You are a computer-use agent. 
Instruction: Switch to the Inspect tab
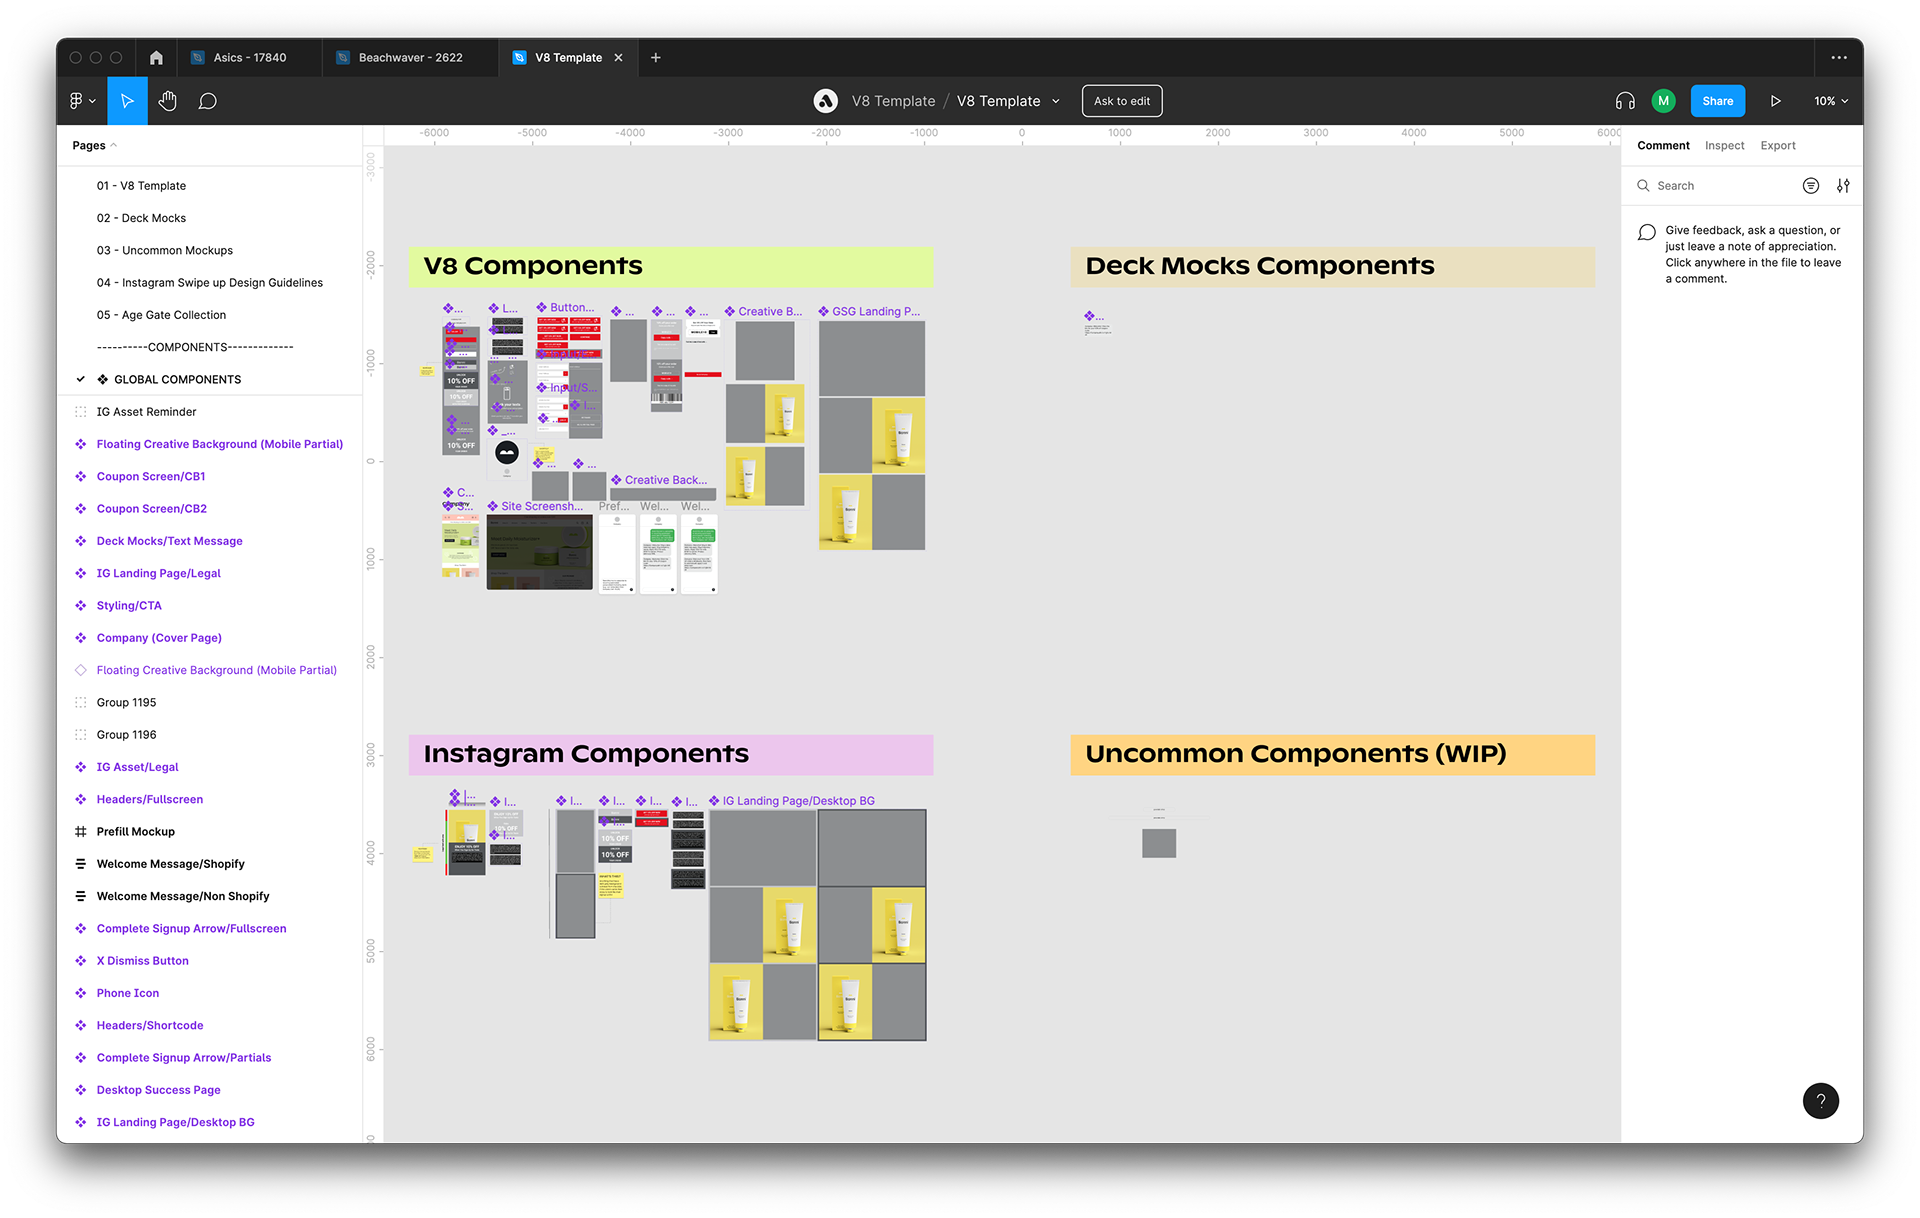click(x=1724, y=146)
